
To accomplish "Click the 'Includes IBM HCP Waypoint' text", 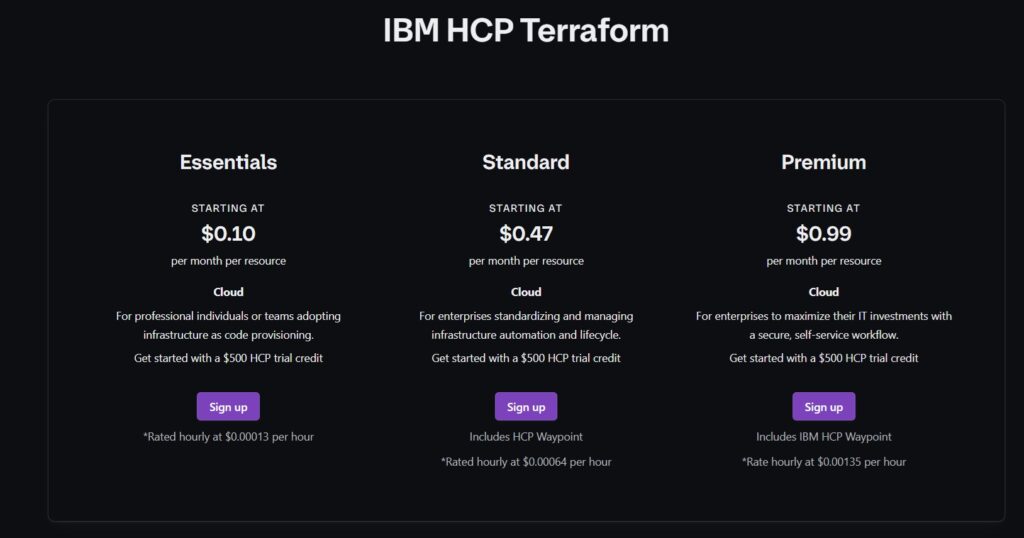I will [x=824, y=437].
